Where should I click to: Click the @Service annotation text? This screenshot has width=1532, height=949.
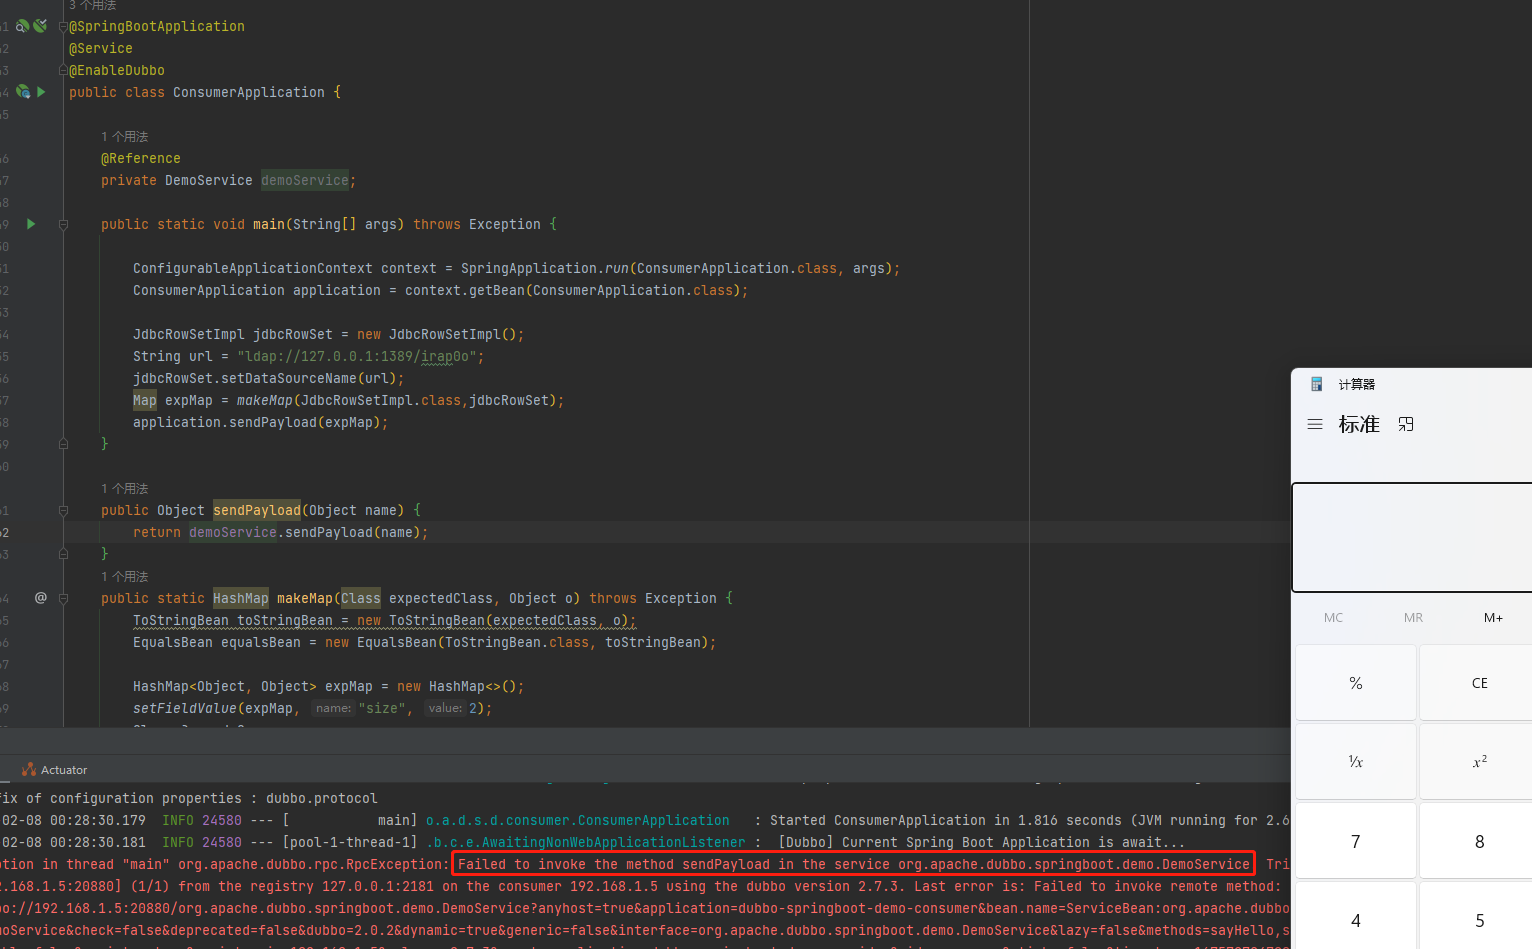point(101,48)
